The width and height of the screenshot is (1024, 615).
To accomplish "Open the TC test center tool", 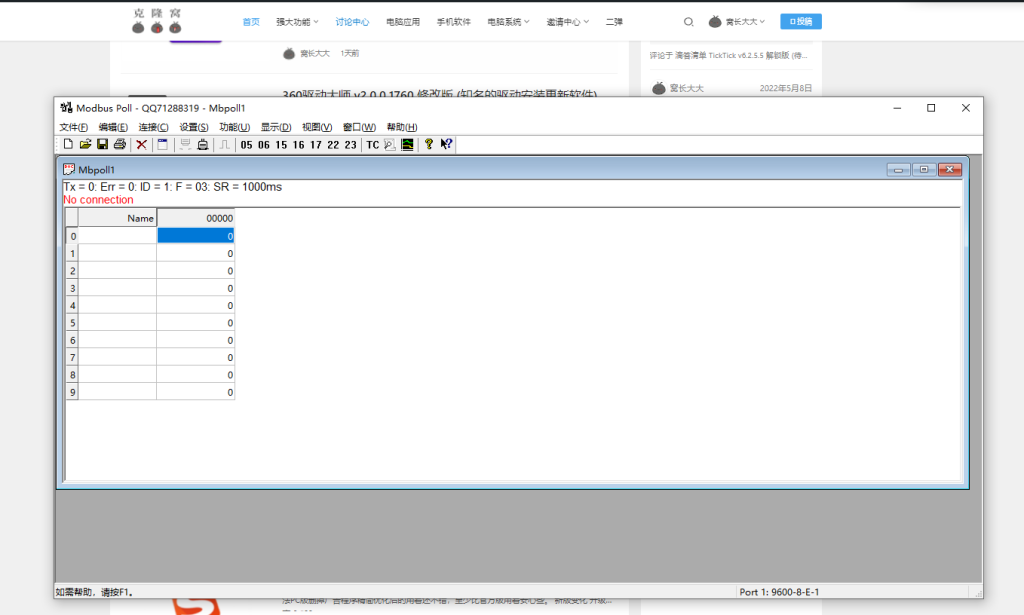I will [372, 145].
